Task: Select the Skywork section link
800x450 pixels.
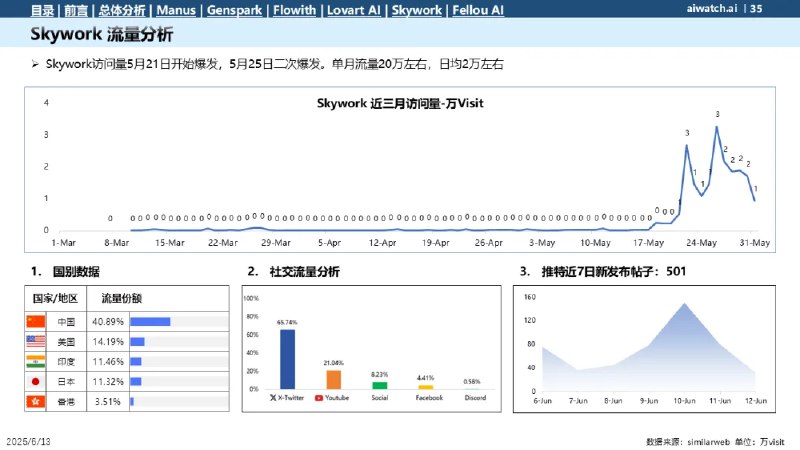Action: click(x=417, y=10)
